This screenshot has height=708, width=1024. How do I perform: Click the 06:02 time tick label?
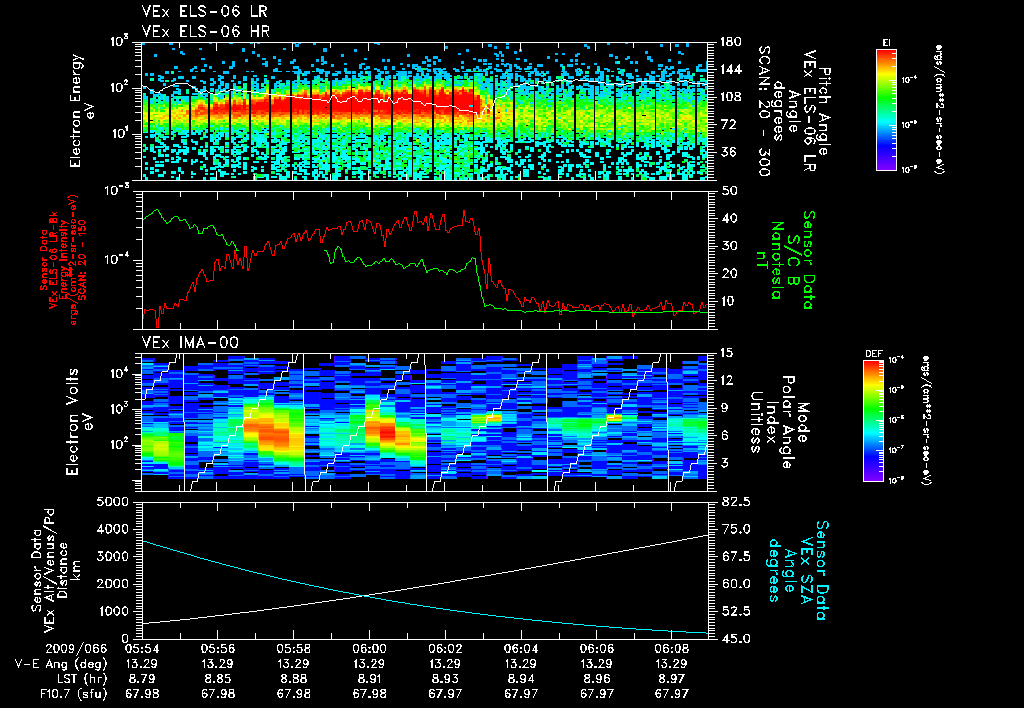445,649
